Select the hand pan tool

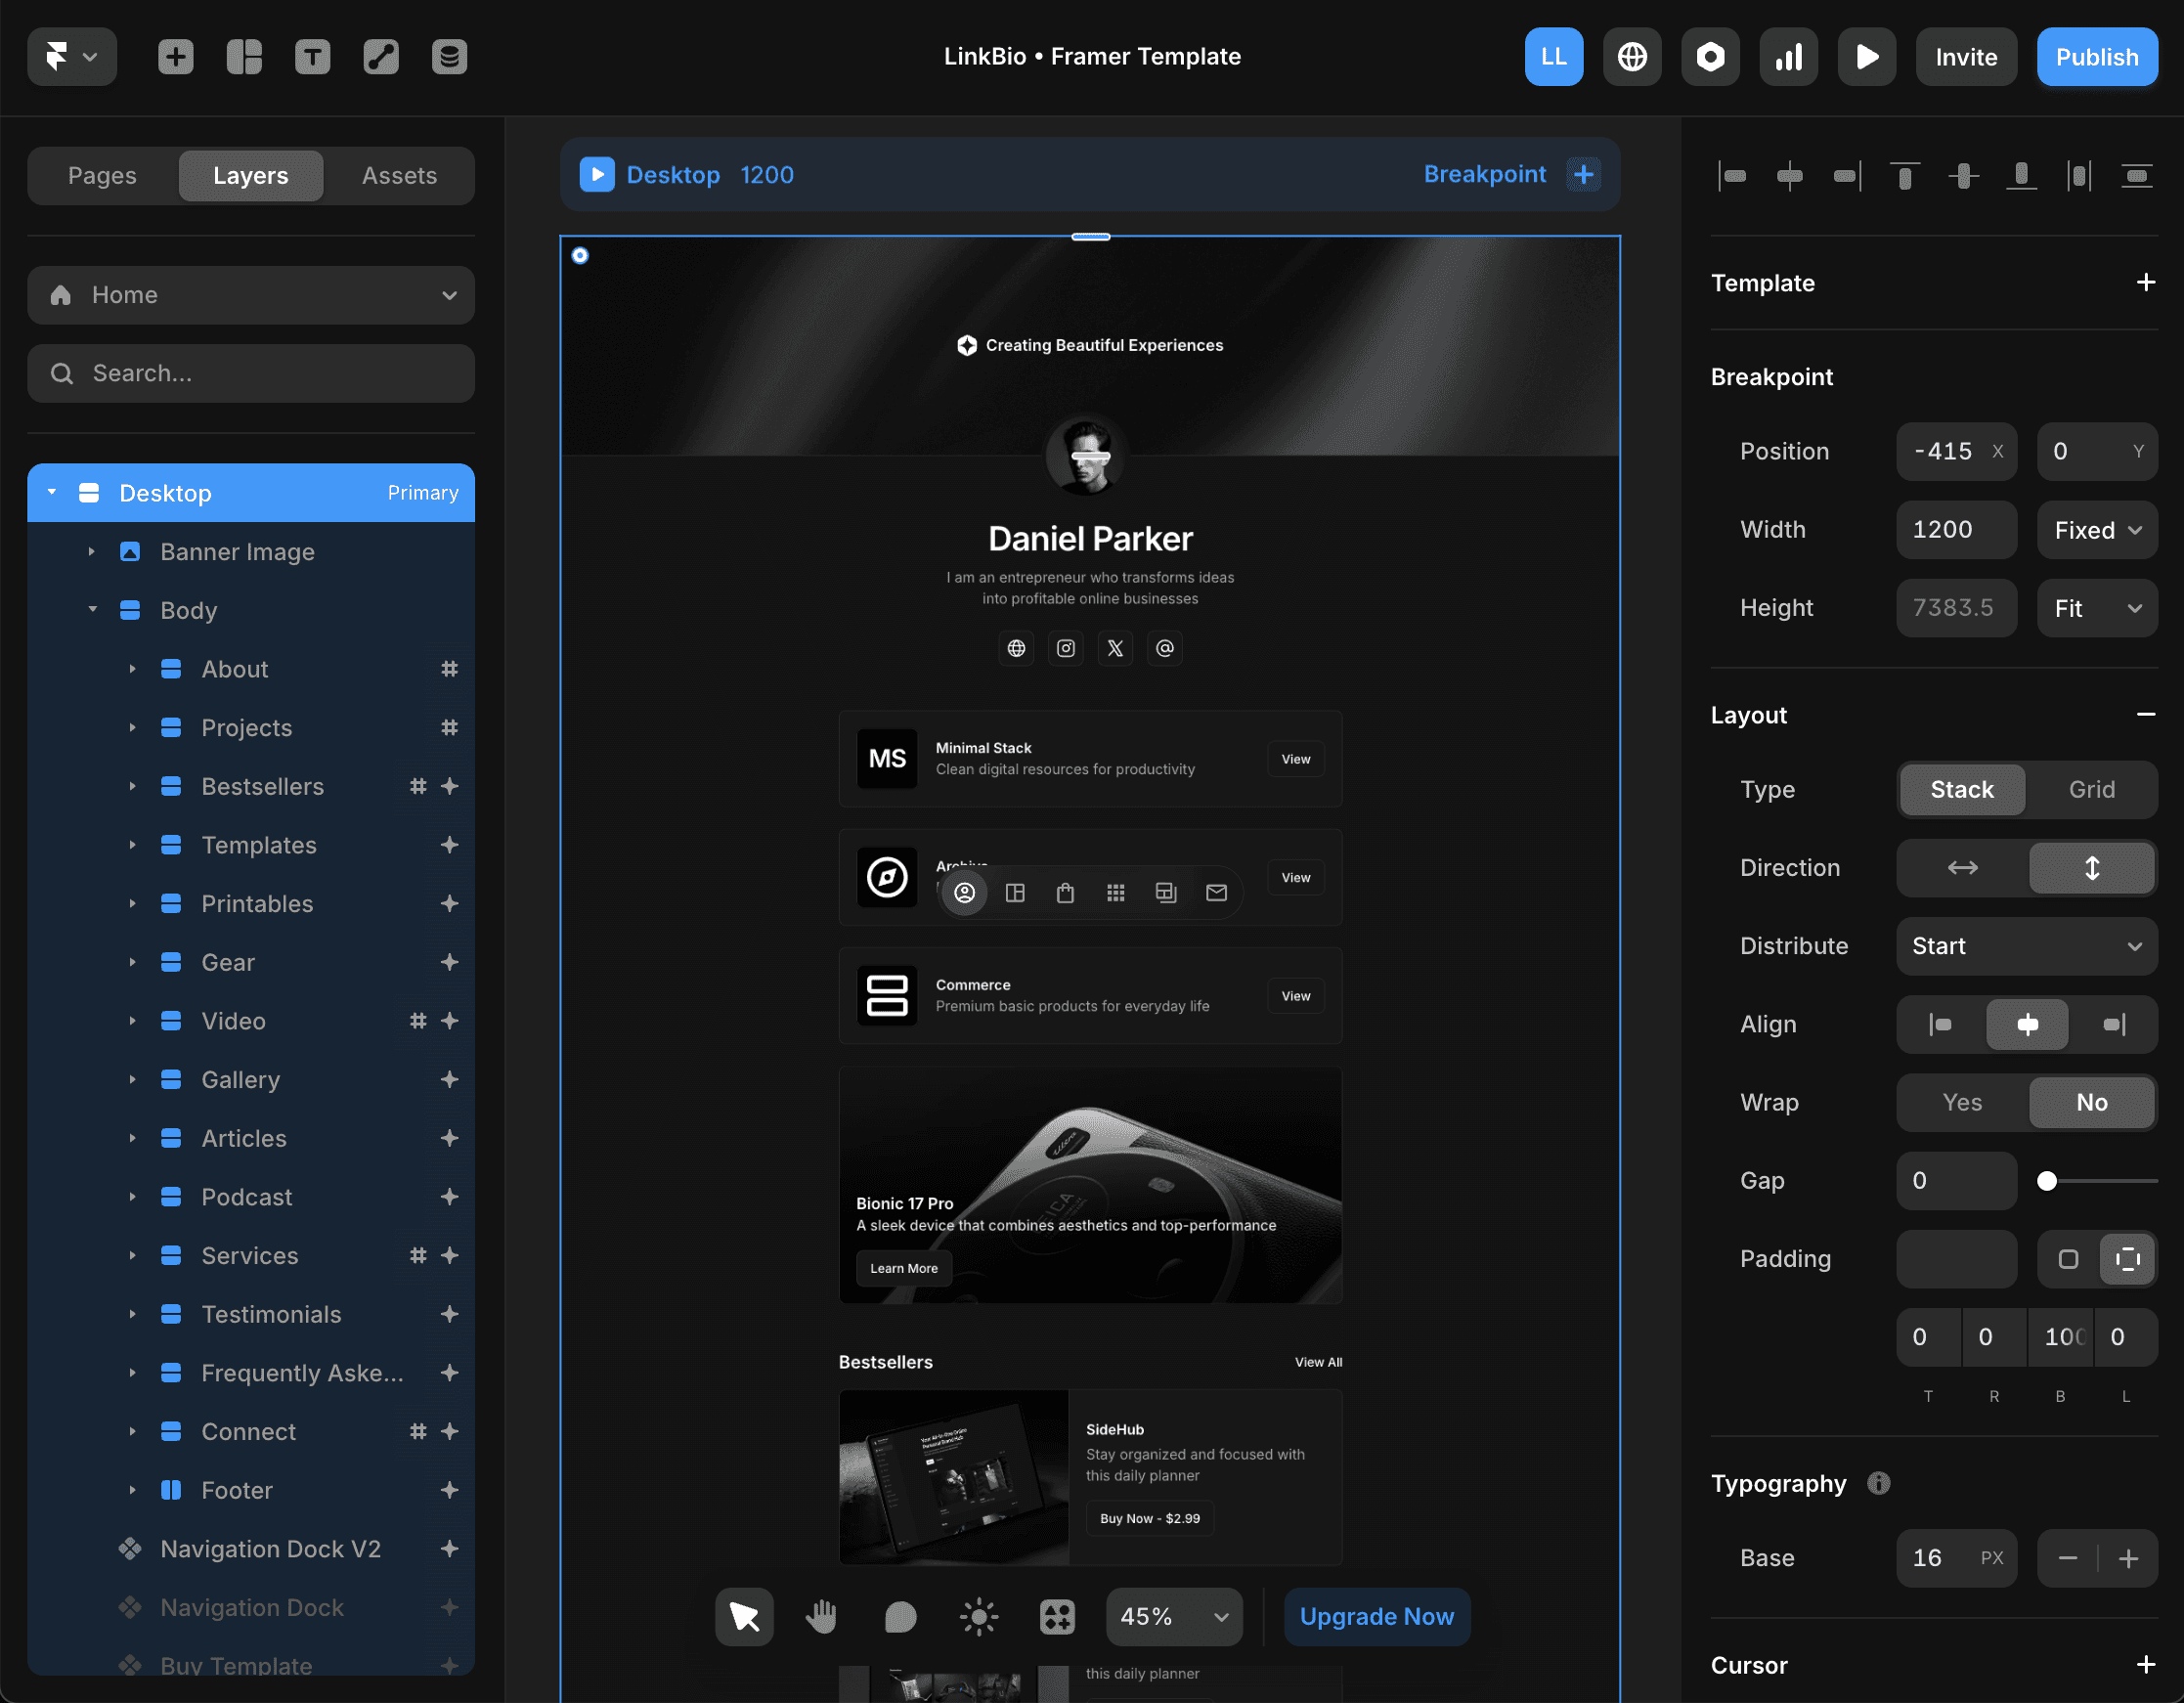point(821,1616)
